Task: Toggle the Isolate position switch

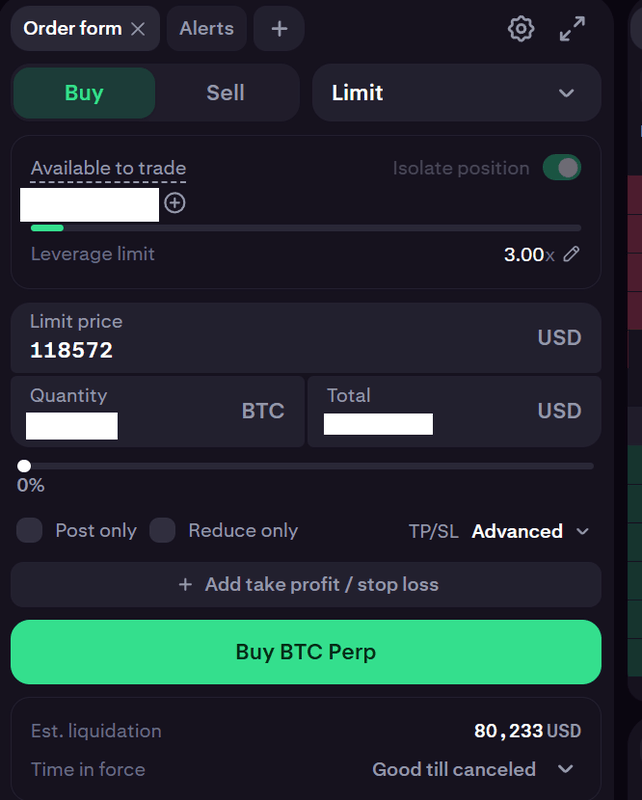Action: [x=562, y=168]
